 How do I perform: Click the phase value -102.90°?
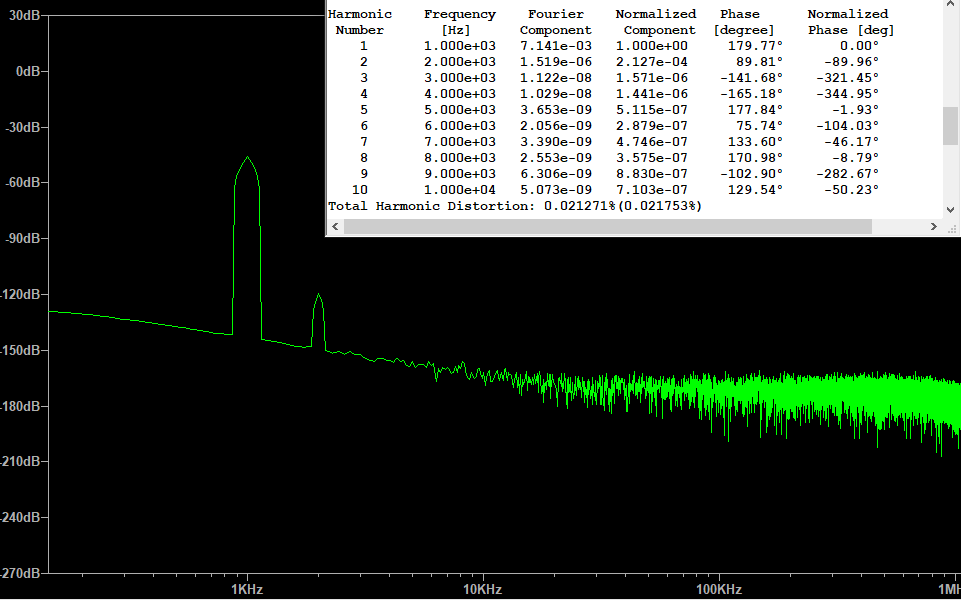(x=751, y=173)
